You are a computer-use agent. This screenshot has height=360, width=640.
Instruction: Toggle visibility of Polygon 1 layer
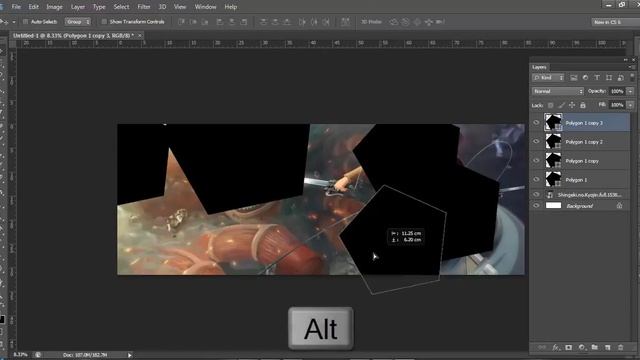pos(536,180)
